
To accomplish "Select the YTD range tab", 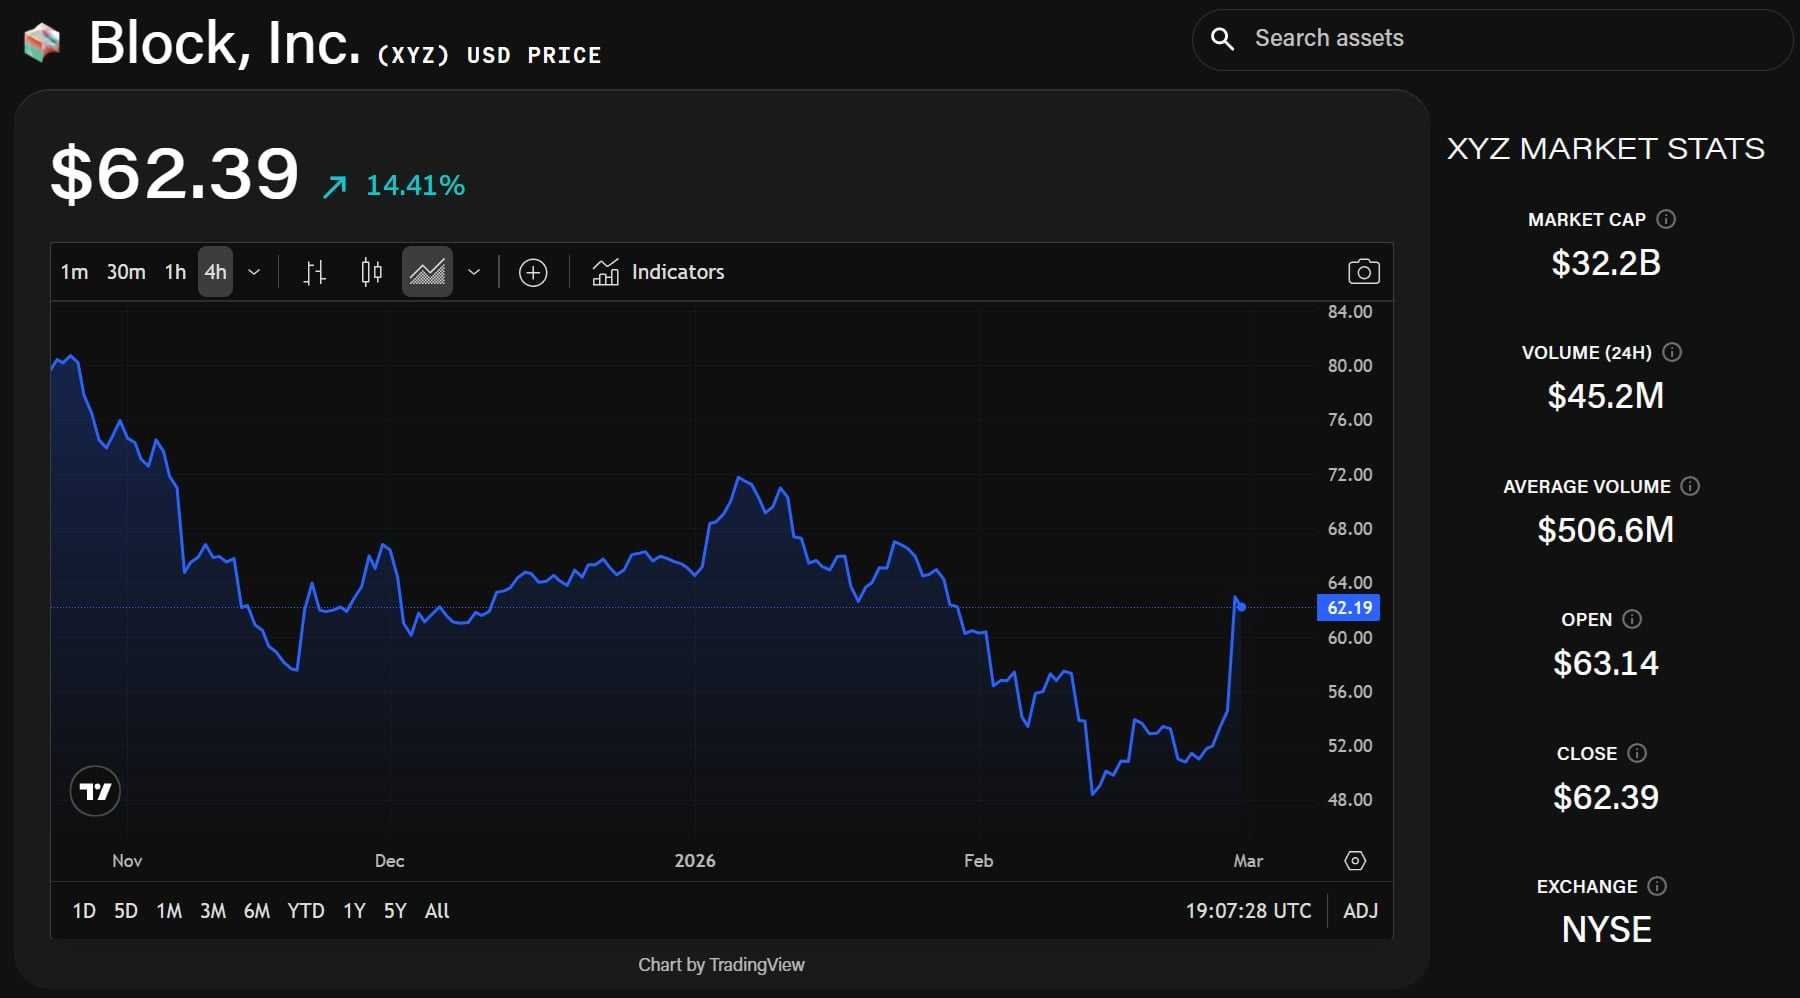I will (305, 911).
